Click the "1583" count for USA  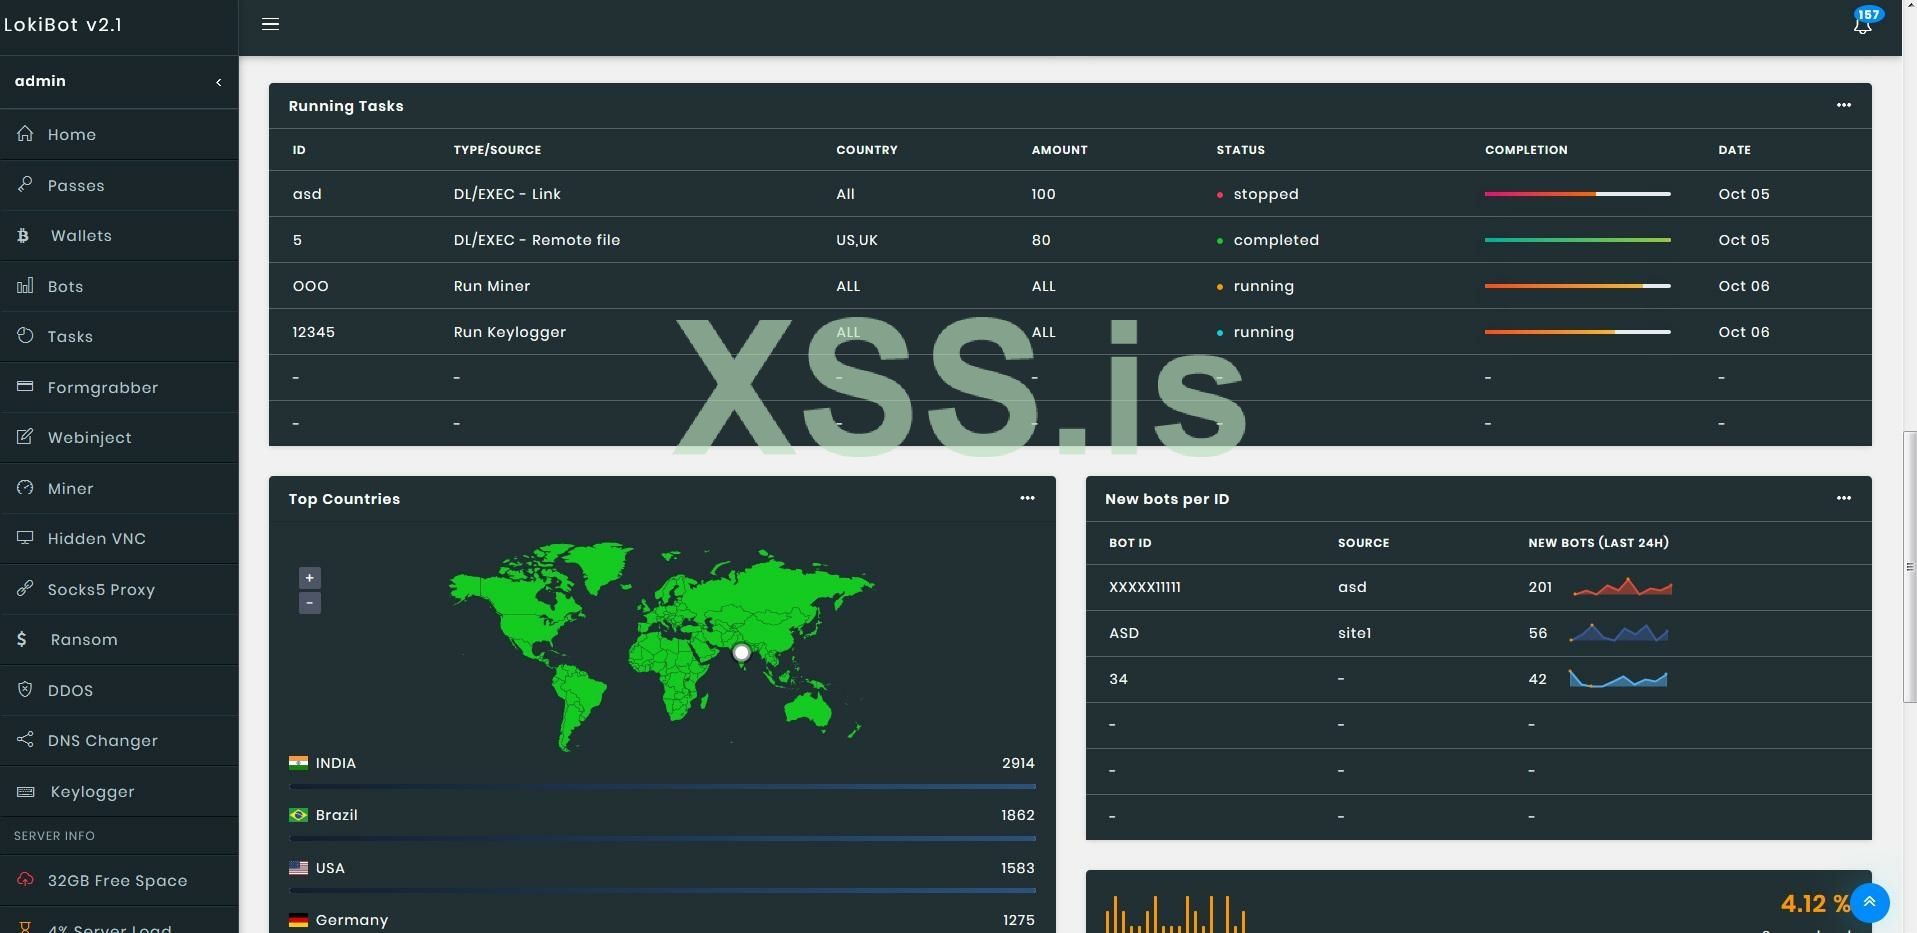[1018, 868]
